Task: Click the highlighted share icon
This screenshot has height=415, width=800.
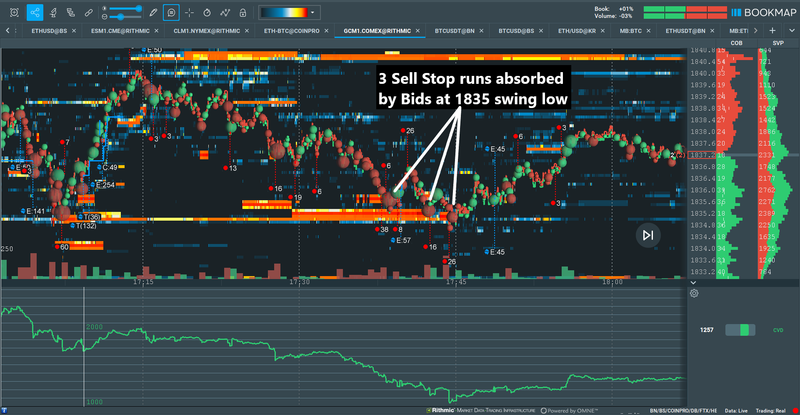Action: [x=35, y=12]
